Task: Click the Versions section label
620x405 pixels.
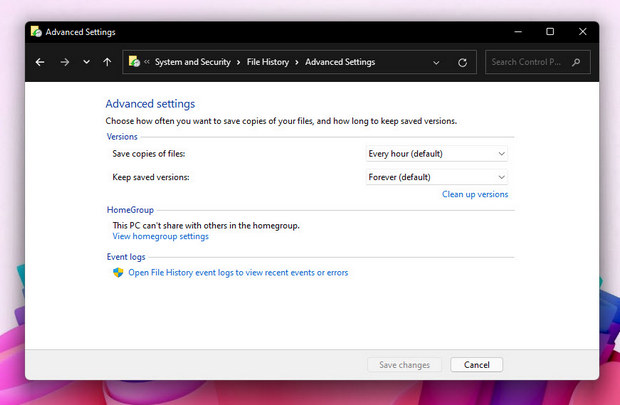Action: 122,136
